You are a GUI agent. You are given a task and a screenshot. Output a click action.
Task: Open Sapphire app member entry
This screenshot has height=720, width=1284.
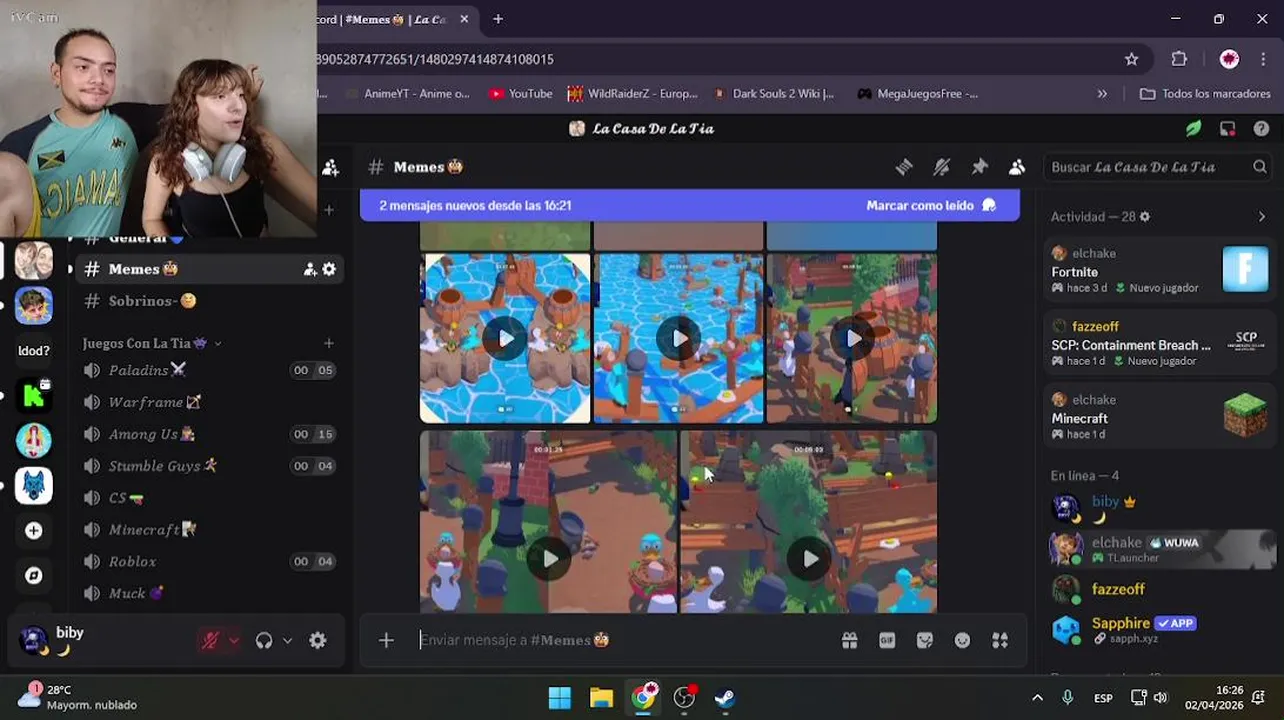pos(1160,629)
